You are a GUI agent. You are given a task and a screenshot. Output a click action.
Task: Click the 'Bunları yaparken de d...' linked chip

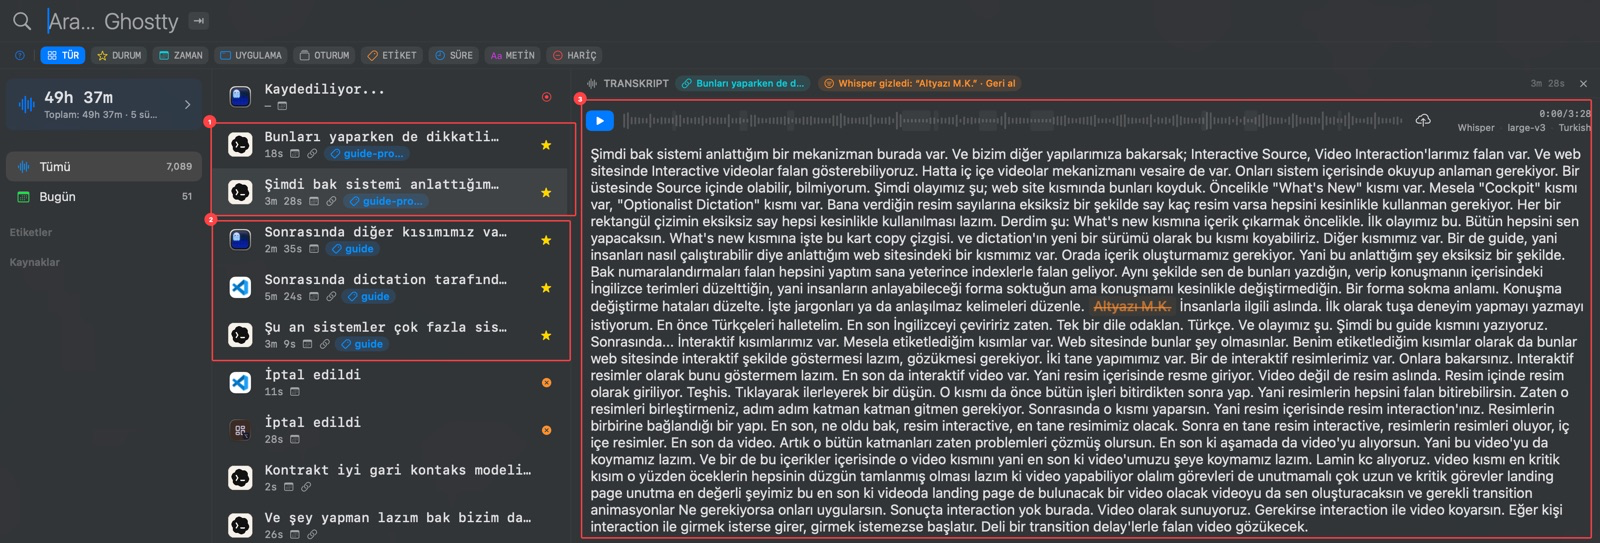tap(743, 84)
